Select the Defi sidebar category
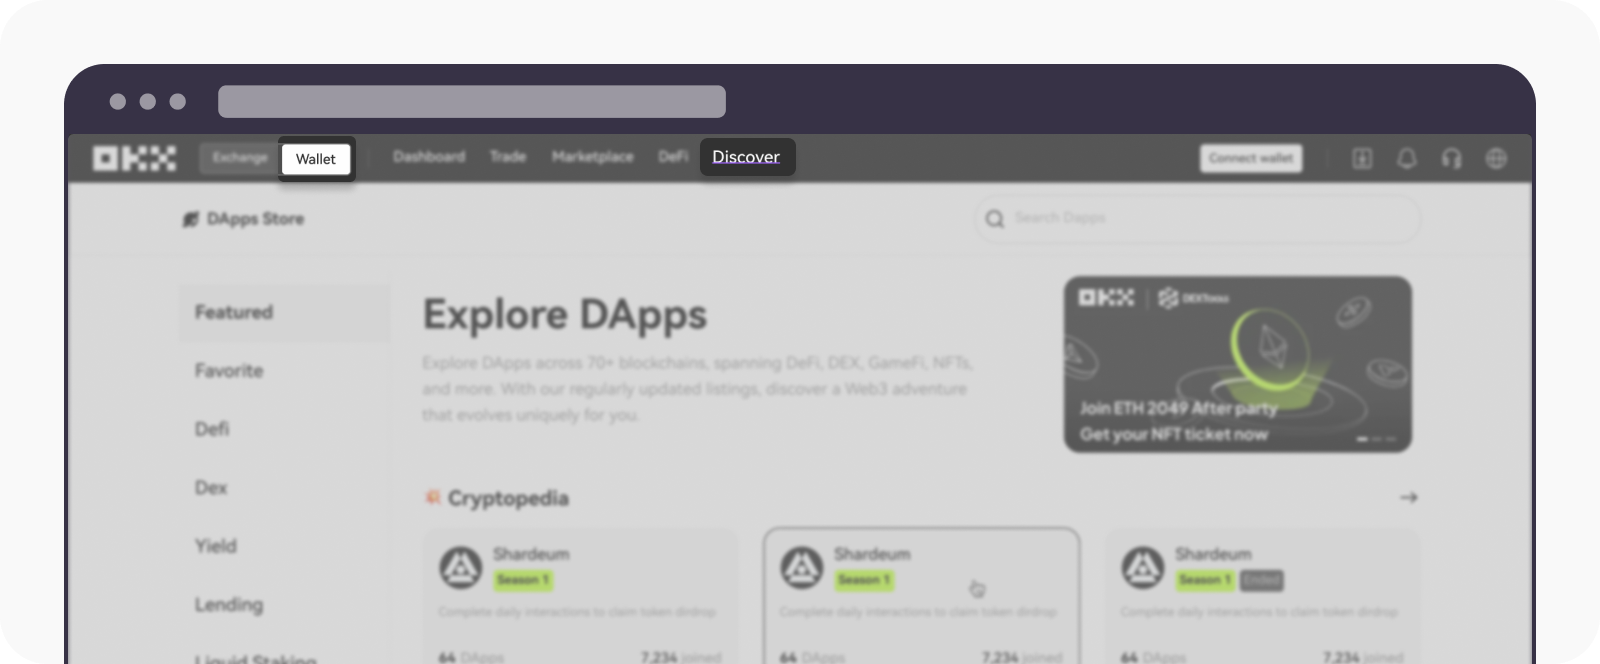This screenshot has height=664, width=1600. pos(285,429)
